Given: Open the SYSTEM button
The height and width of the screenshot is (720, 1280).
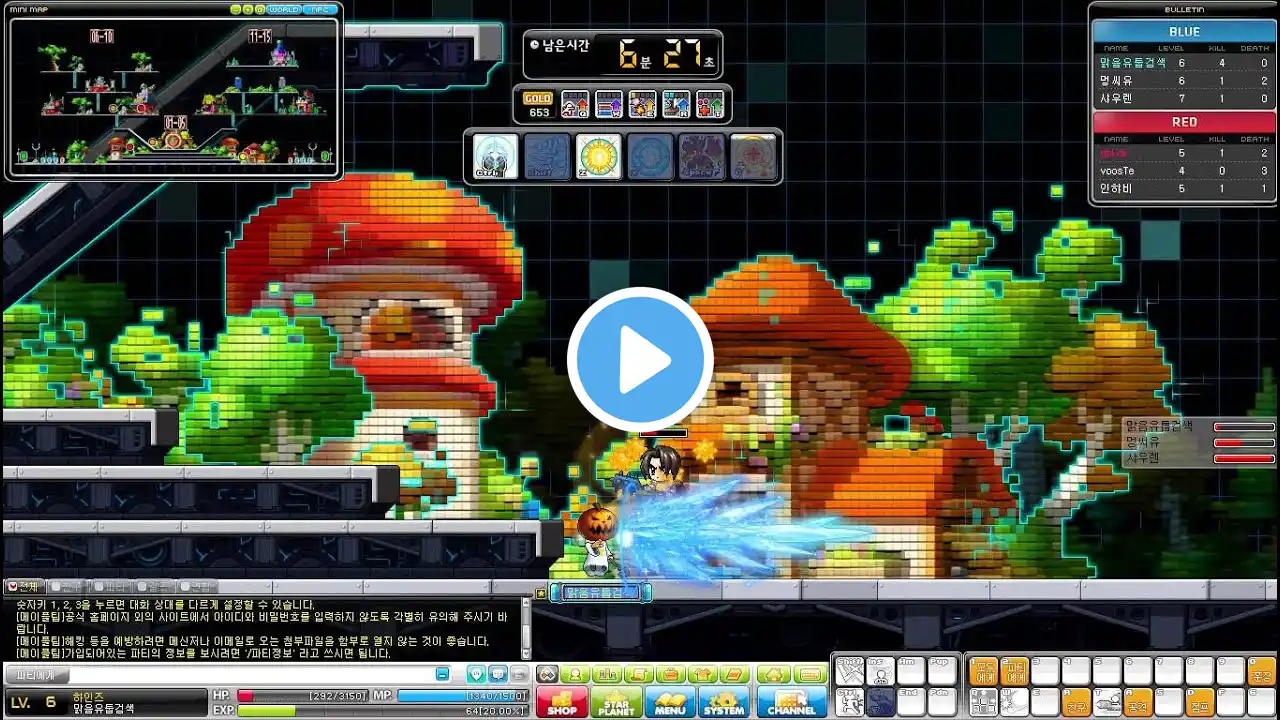Looking at the screenshot, I should [x=723, y=701].
